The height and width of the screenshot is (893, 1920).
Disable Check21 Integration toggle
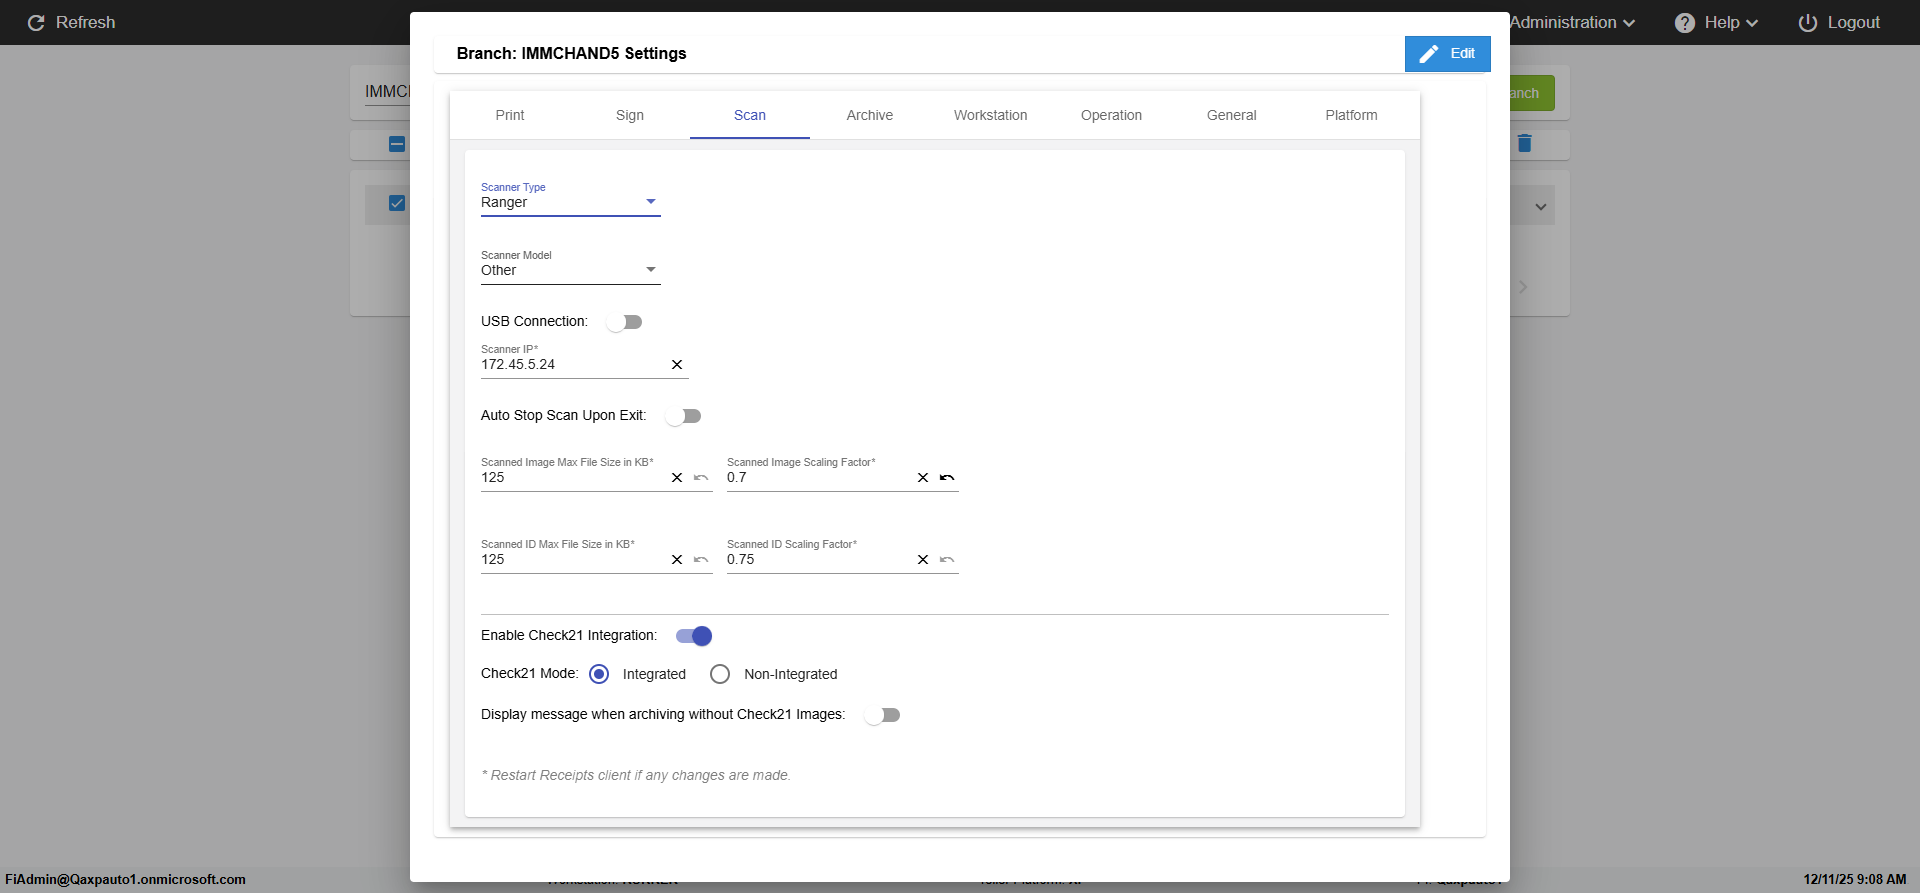click(x=694, y=636)
